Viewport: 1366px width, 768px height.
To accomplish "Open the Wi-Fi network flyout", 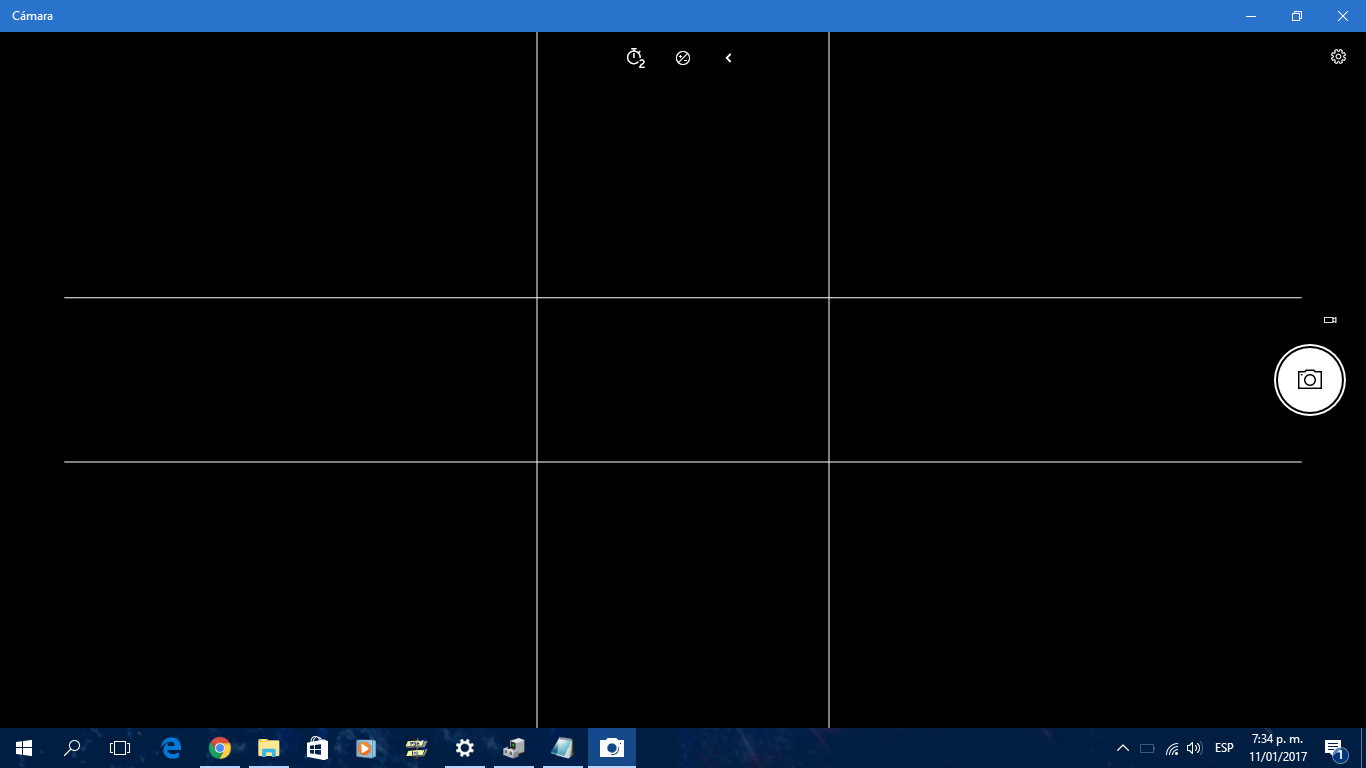I will [1171, 748].
